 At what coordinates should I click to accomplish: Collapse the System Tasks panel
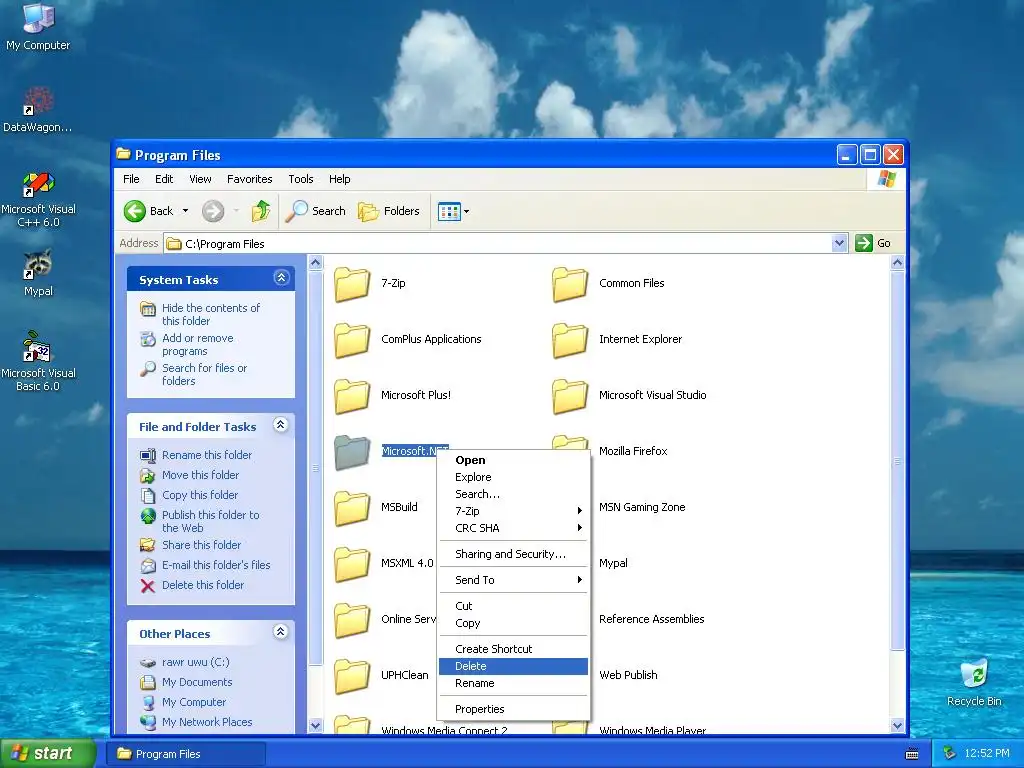[281, 278]
